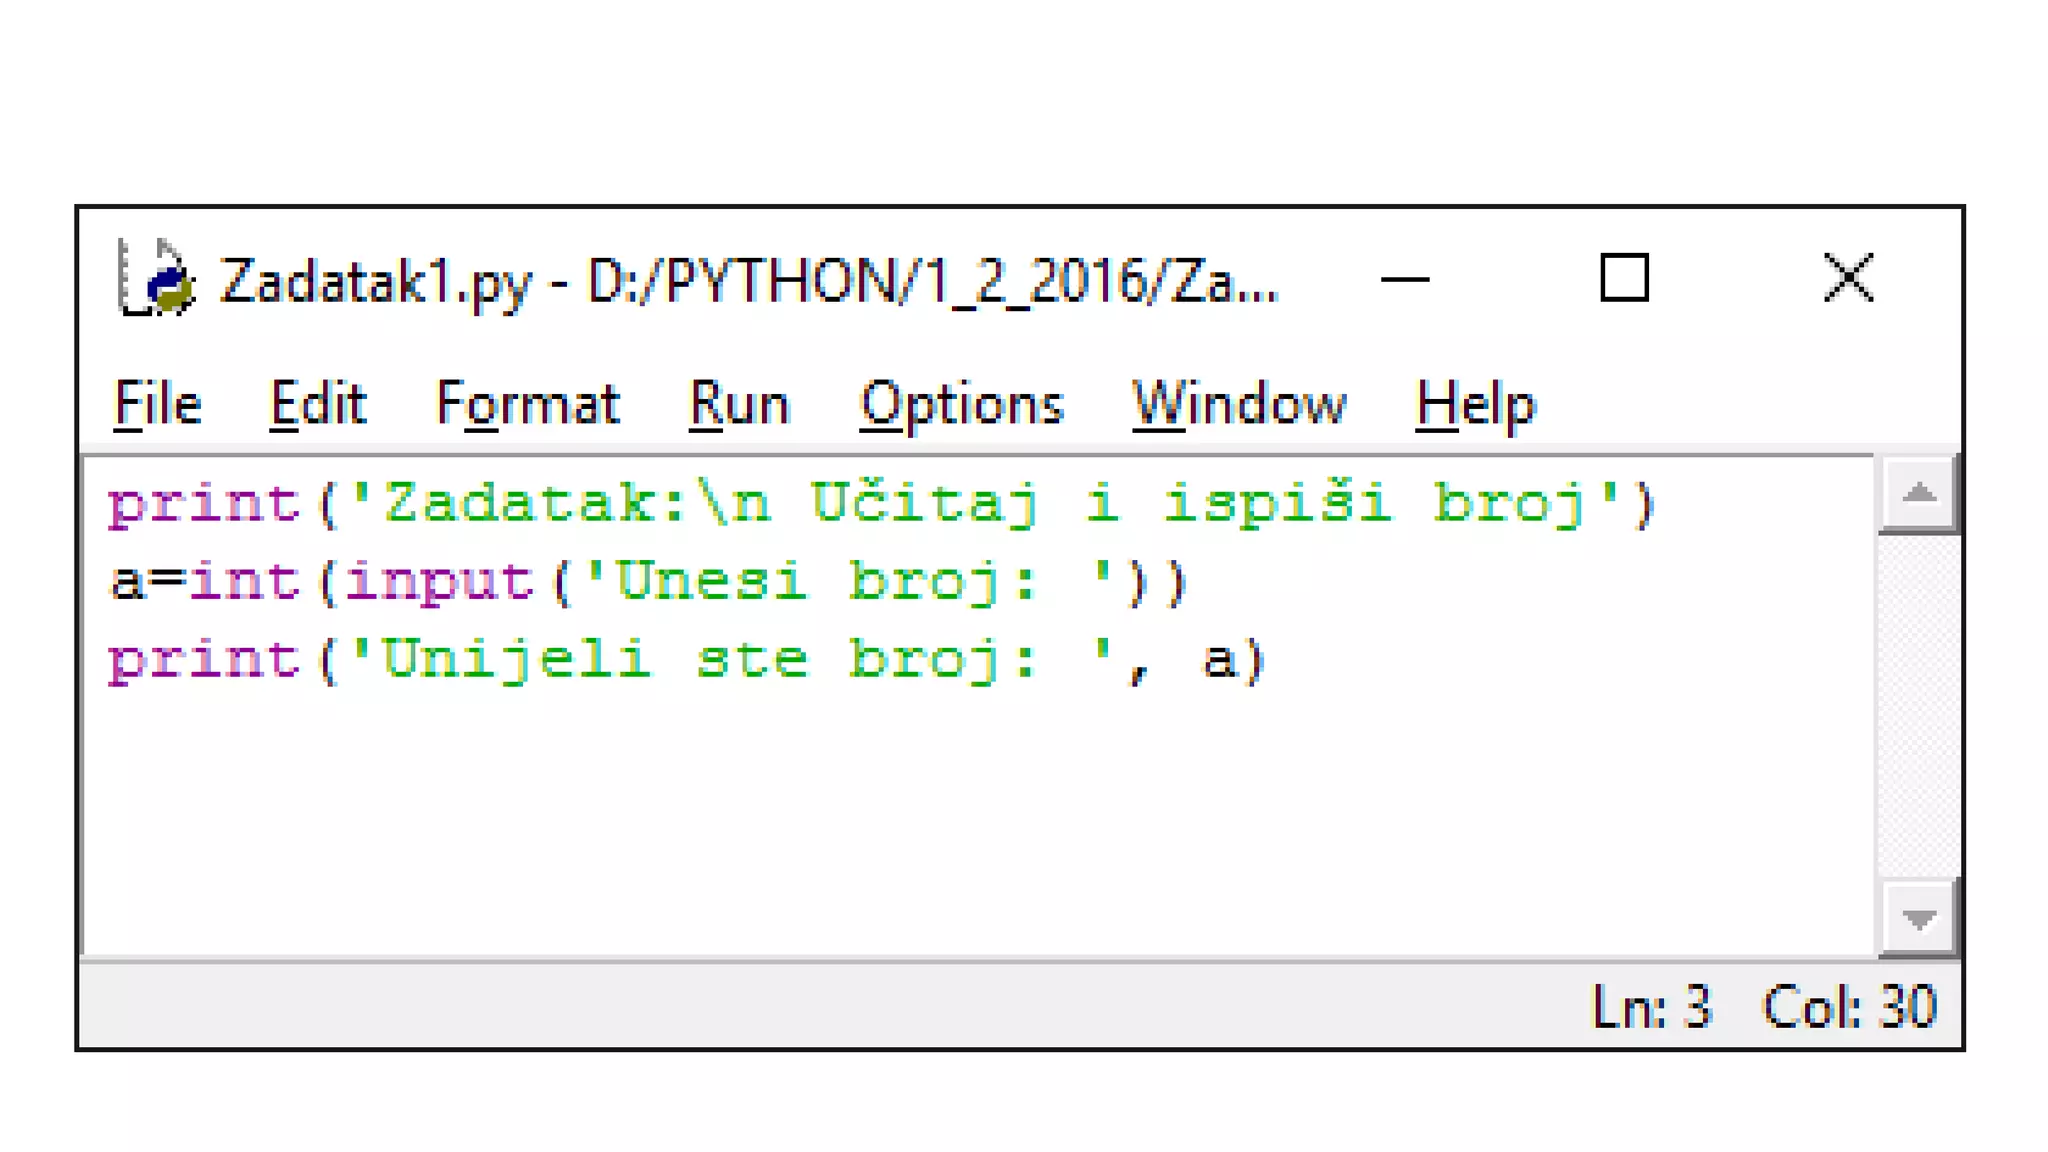Place cursor in first print statement line
The height and width of the screenshot is (1152, 2048).
click(x=880, y=503)
